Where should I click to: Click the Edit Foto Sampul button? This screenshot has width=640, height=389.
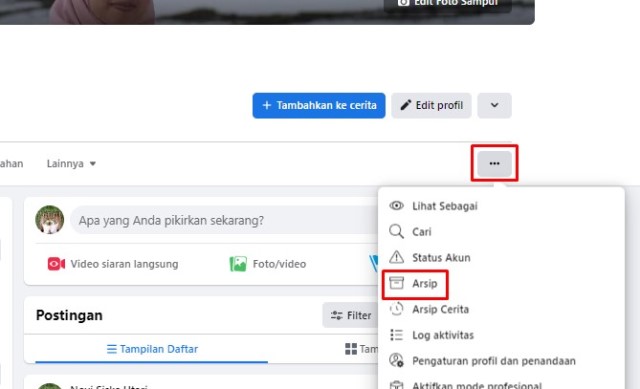tap(448, 3)
